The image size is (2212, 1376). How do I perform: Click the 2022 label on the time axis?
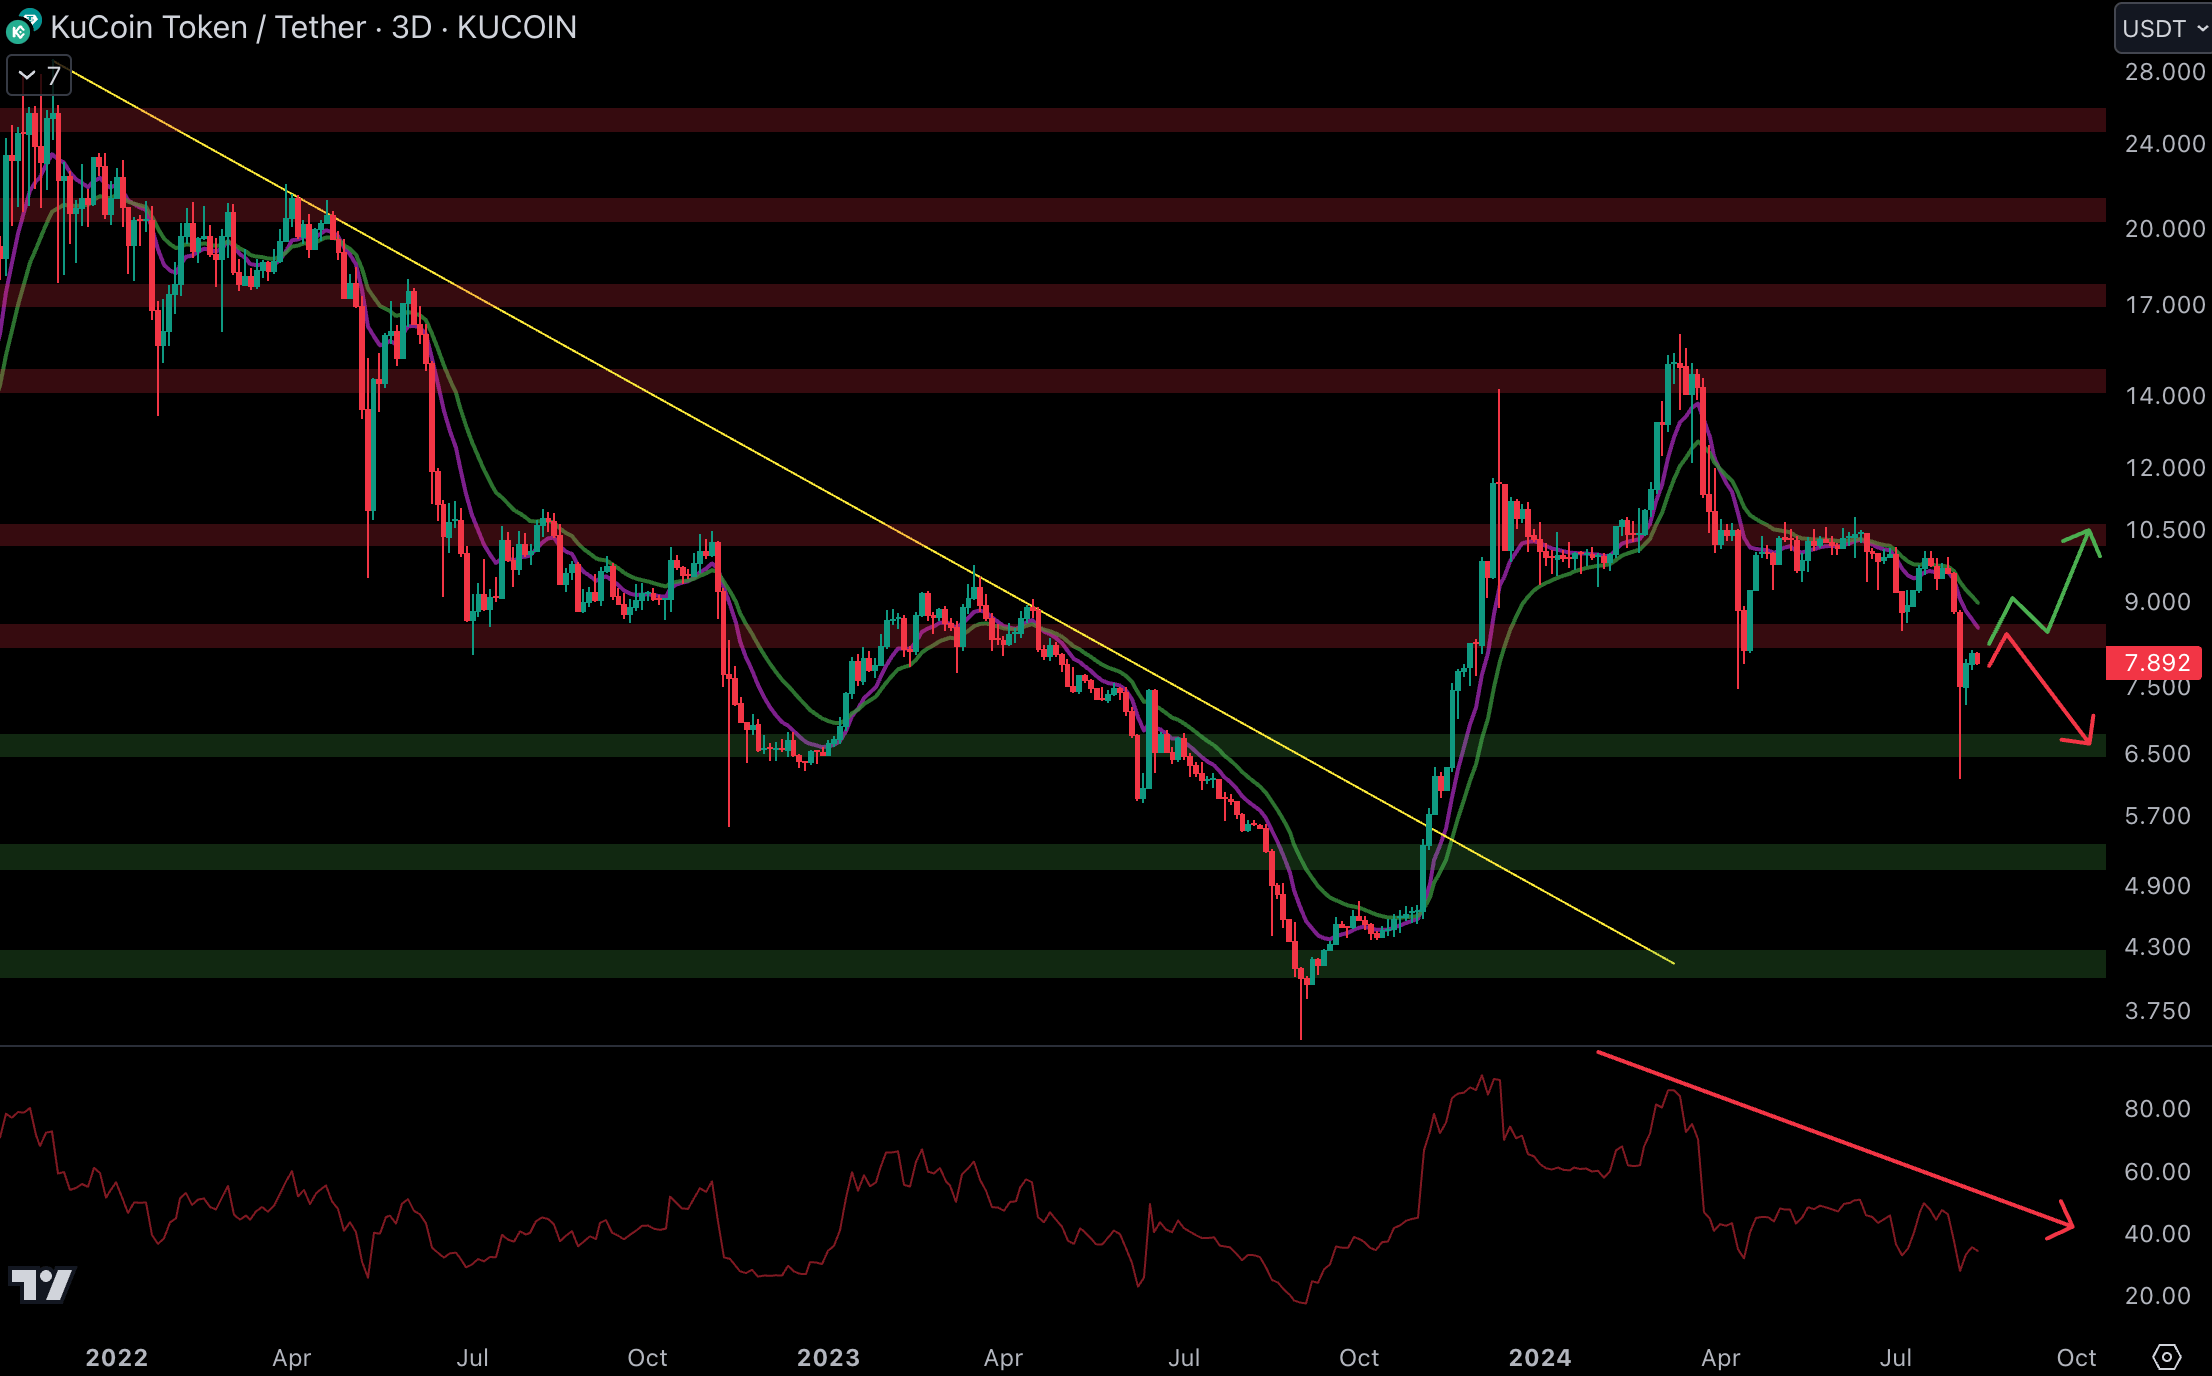click(x=117, y=1357)
